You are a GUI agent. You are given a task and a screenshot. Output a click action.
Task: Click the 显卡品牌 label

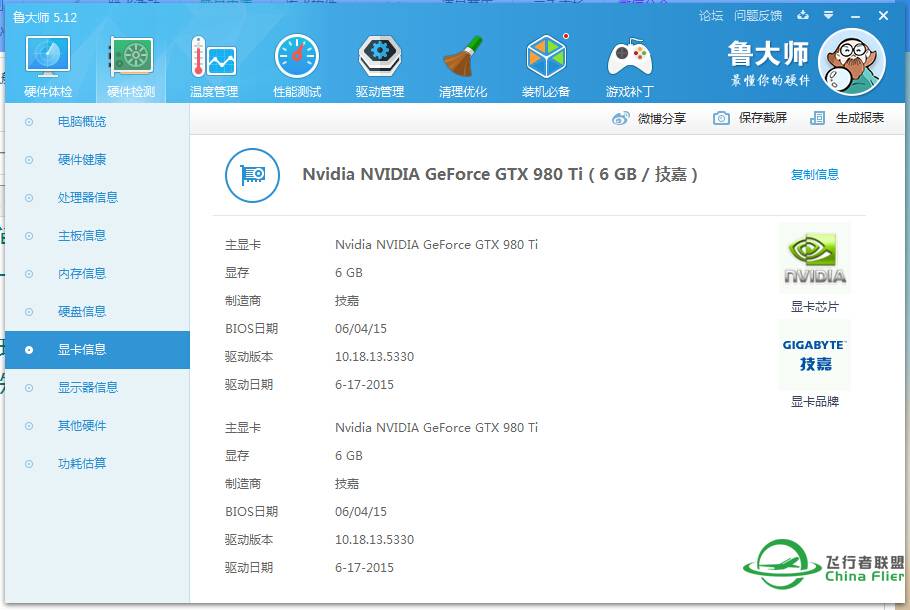[x=814, y=402]
